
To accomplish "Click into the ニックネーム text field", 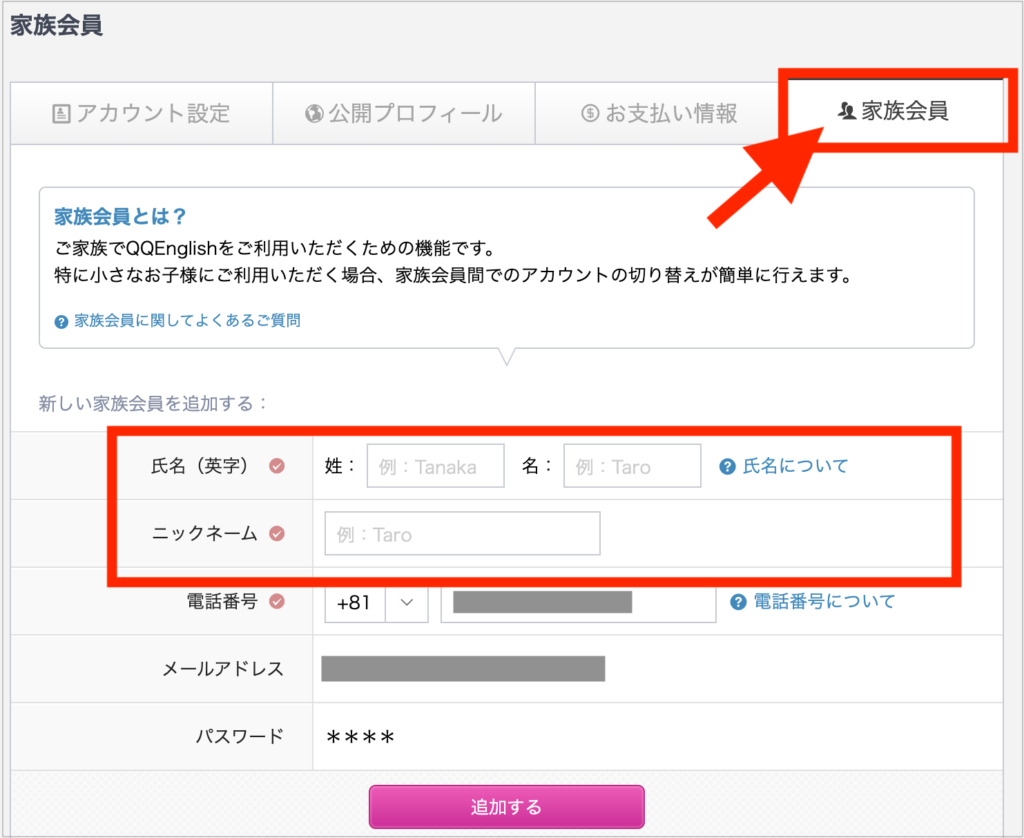I will coord(462,534).
